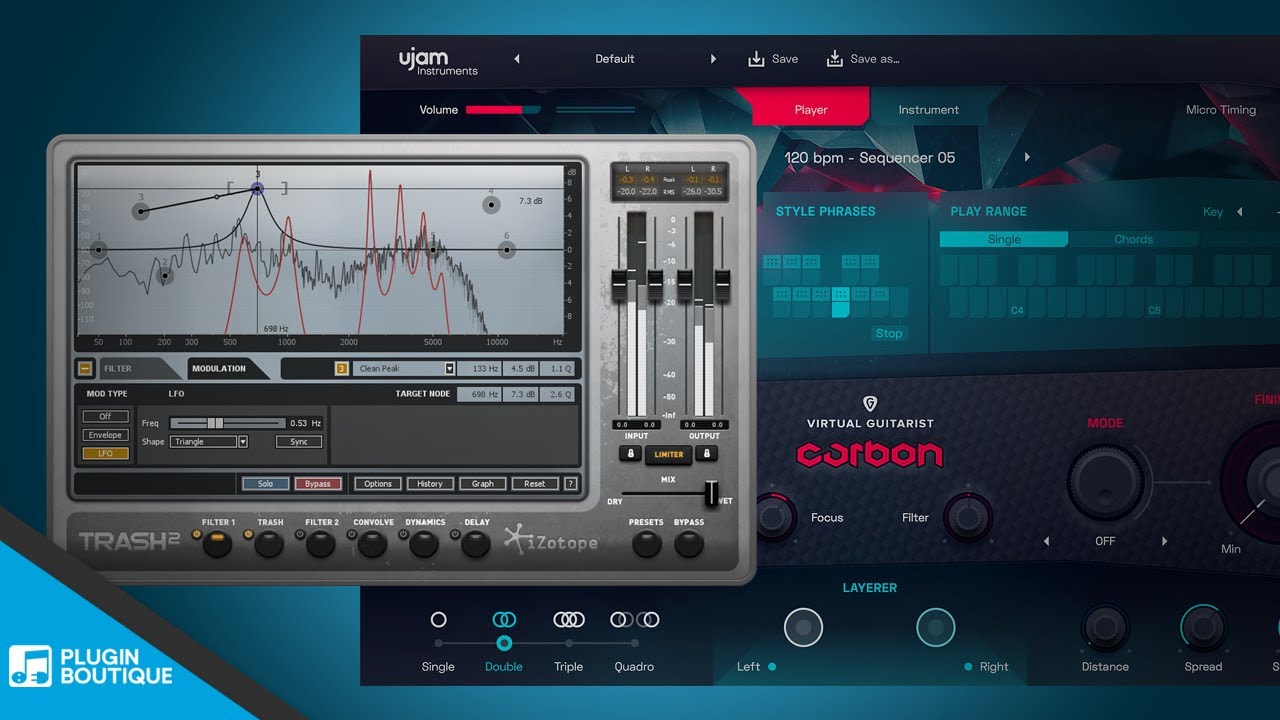
Task: Open History in Trash 2
Action: 430,483
